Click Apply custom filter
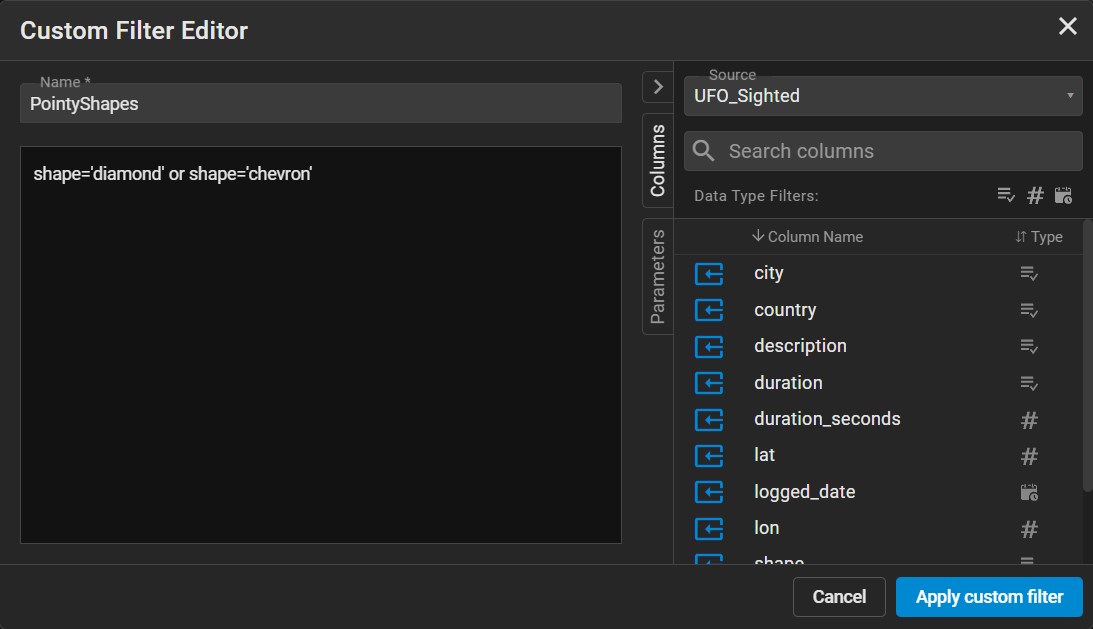This screenshot has height=629, width=1093. pyautogui.click(x=989, y=597)
